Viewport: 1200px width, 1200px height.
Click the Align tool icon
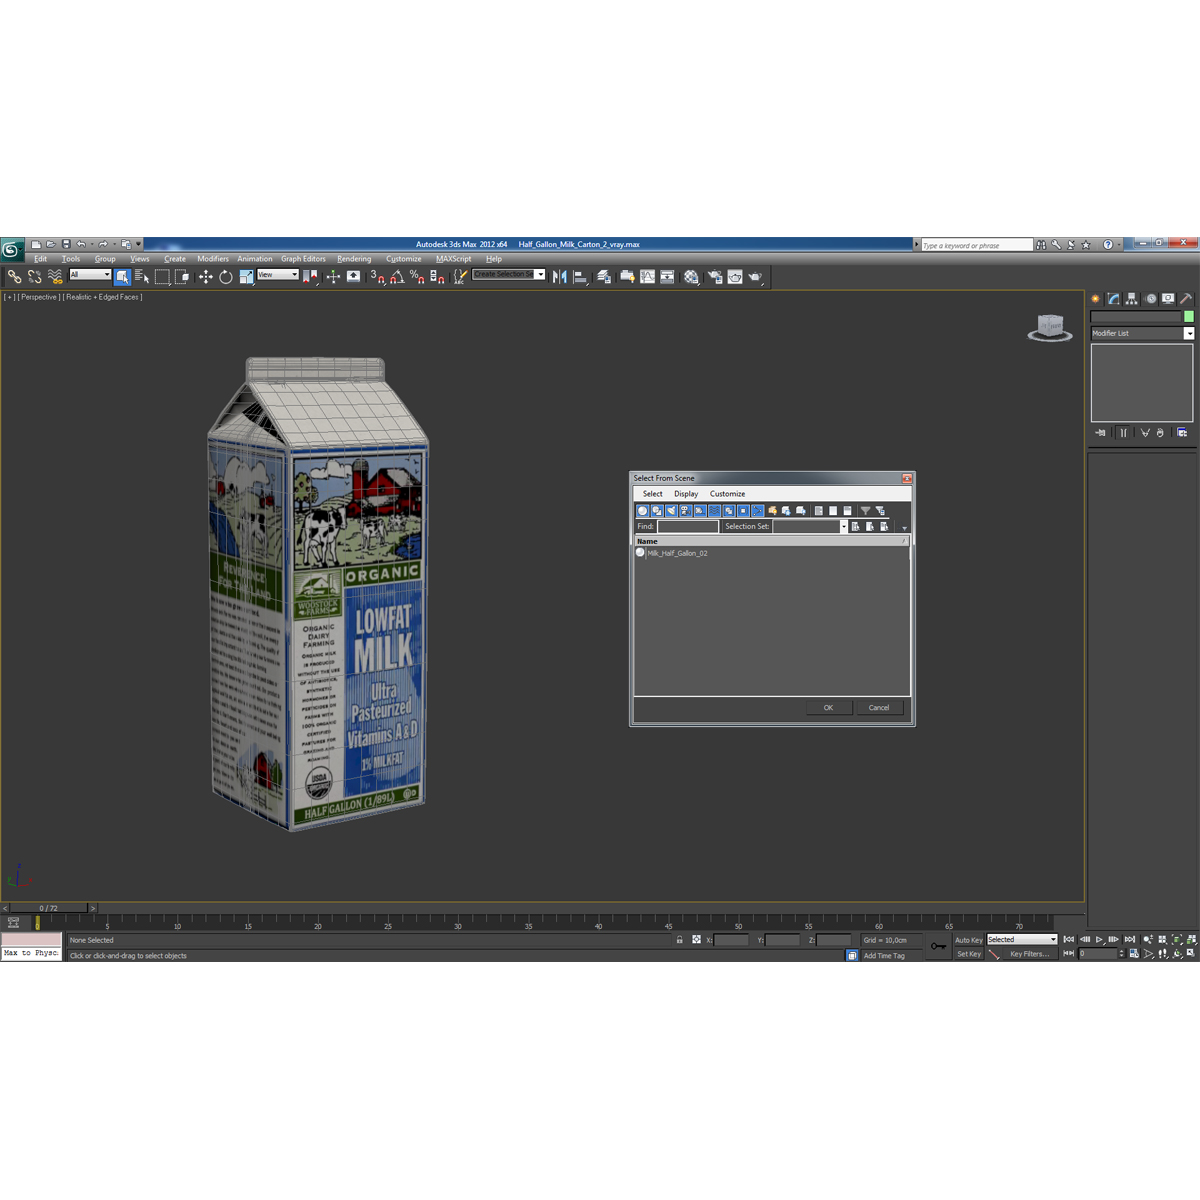pos(580,276)
